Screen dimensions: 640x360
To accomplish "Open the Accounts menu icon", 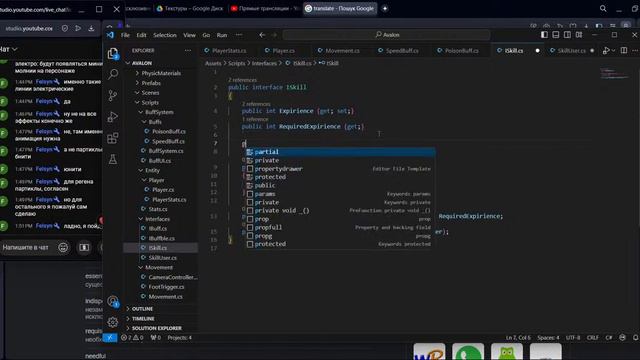I will [113, 302].
